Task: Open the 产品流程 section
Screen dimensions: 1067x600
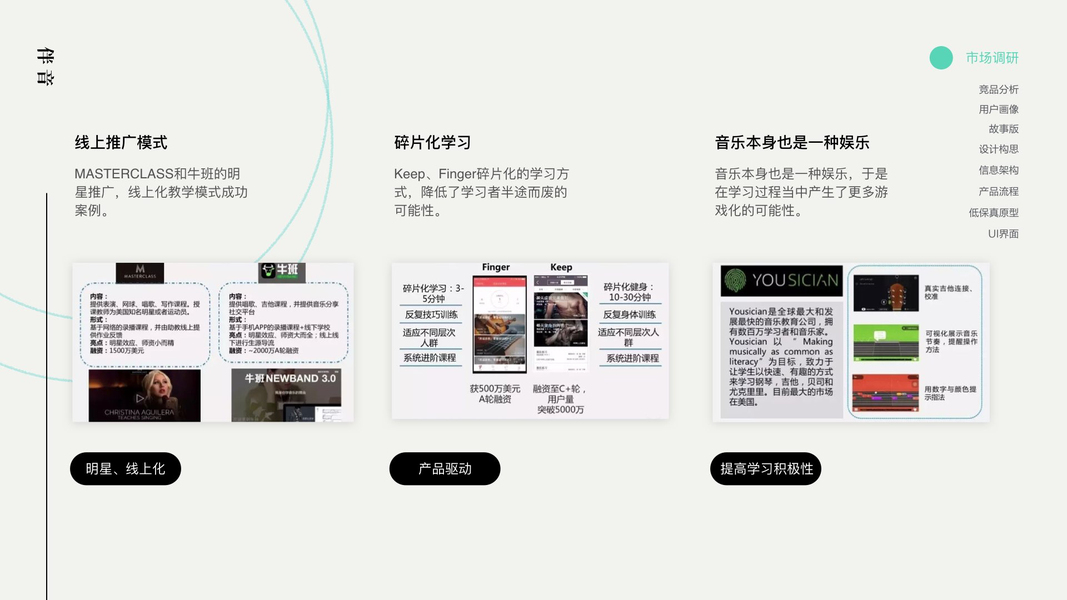Action: click(998, 191)
